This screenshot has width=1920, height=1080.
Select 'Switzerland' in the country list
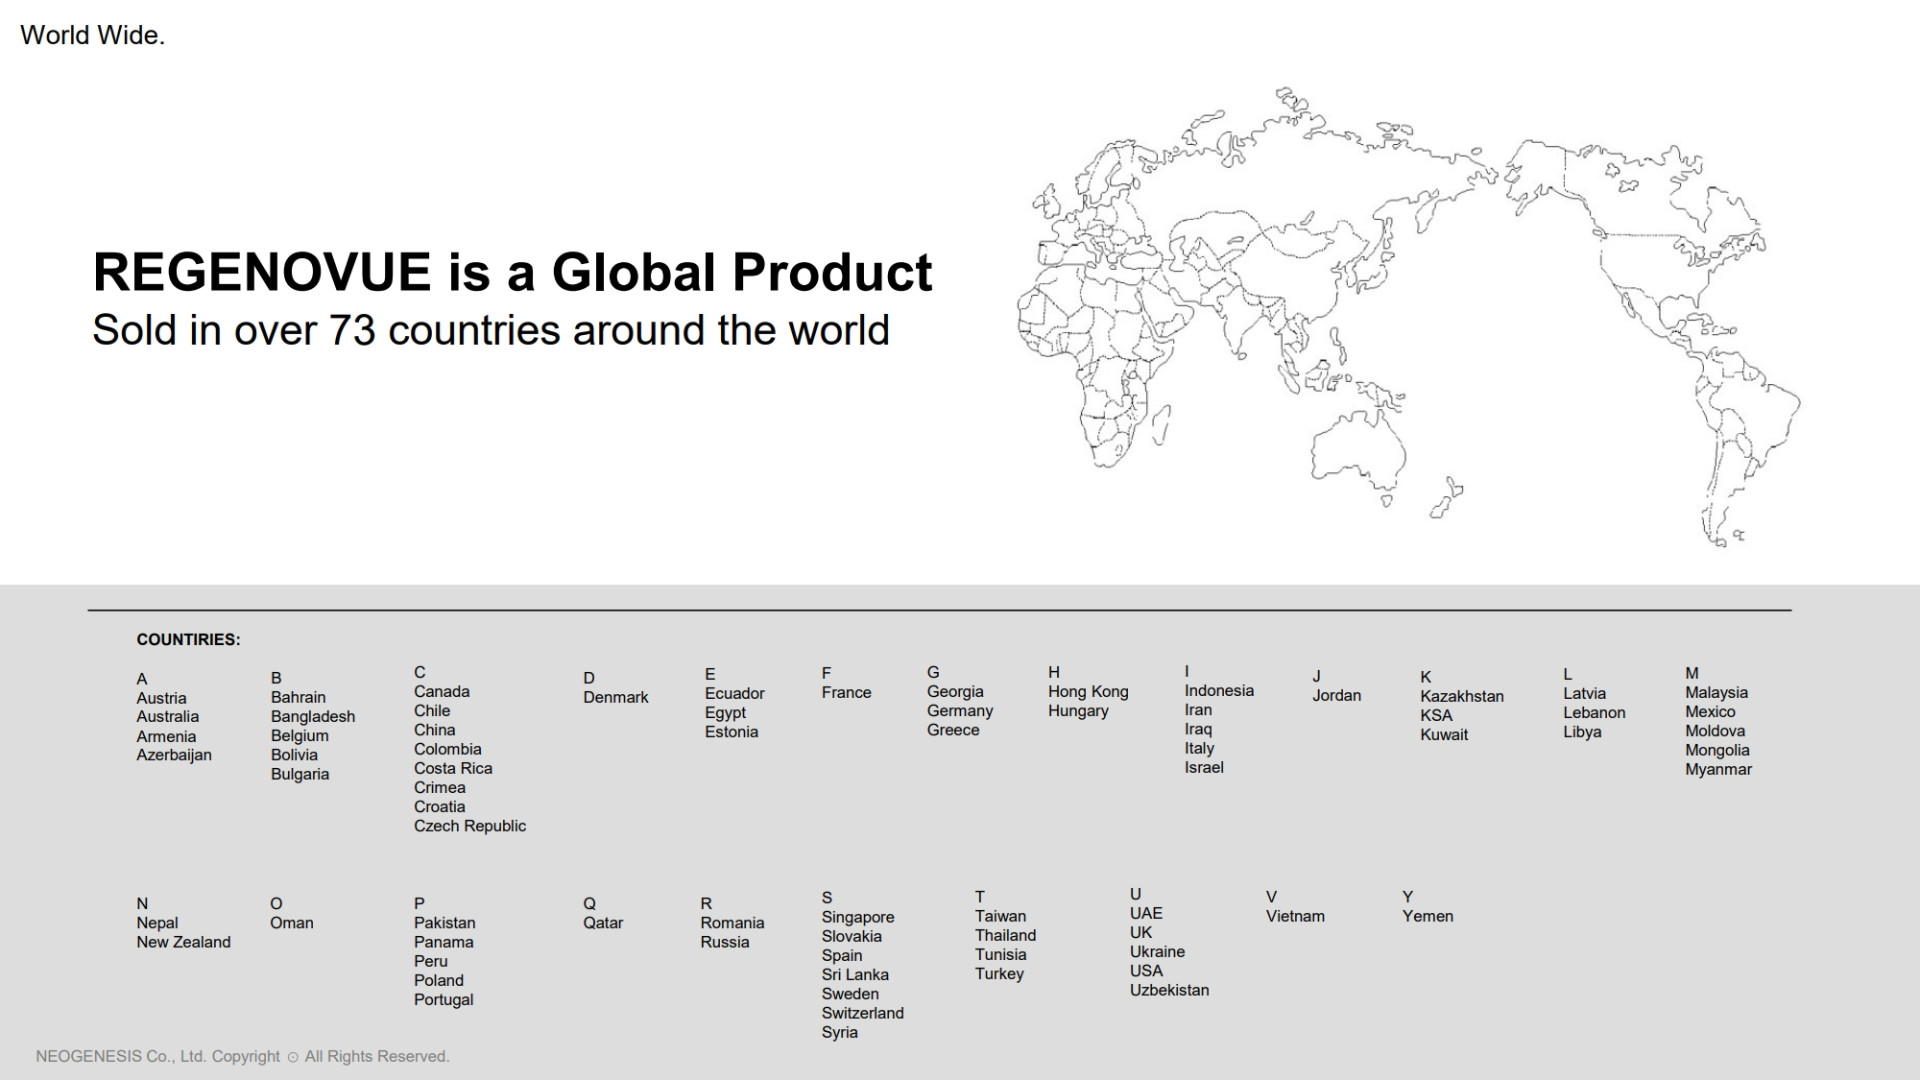point(863,1013)
